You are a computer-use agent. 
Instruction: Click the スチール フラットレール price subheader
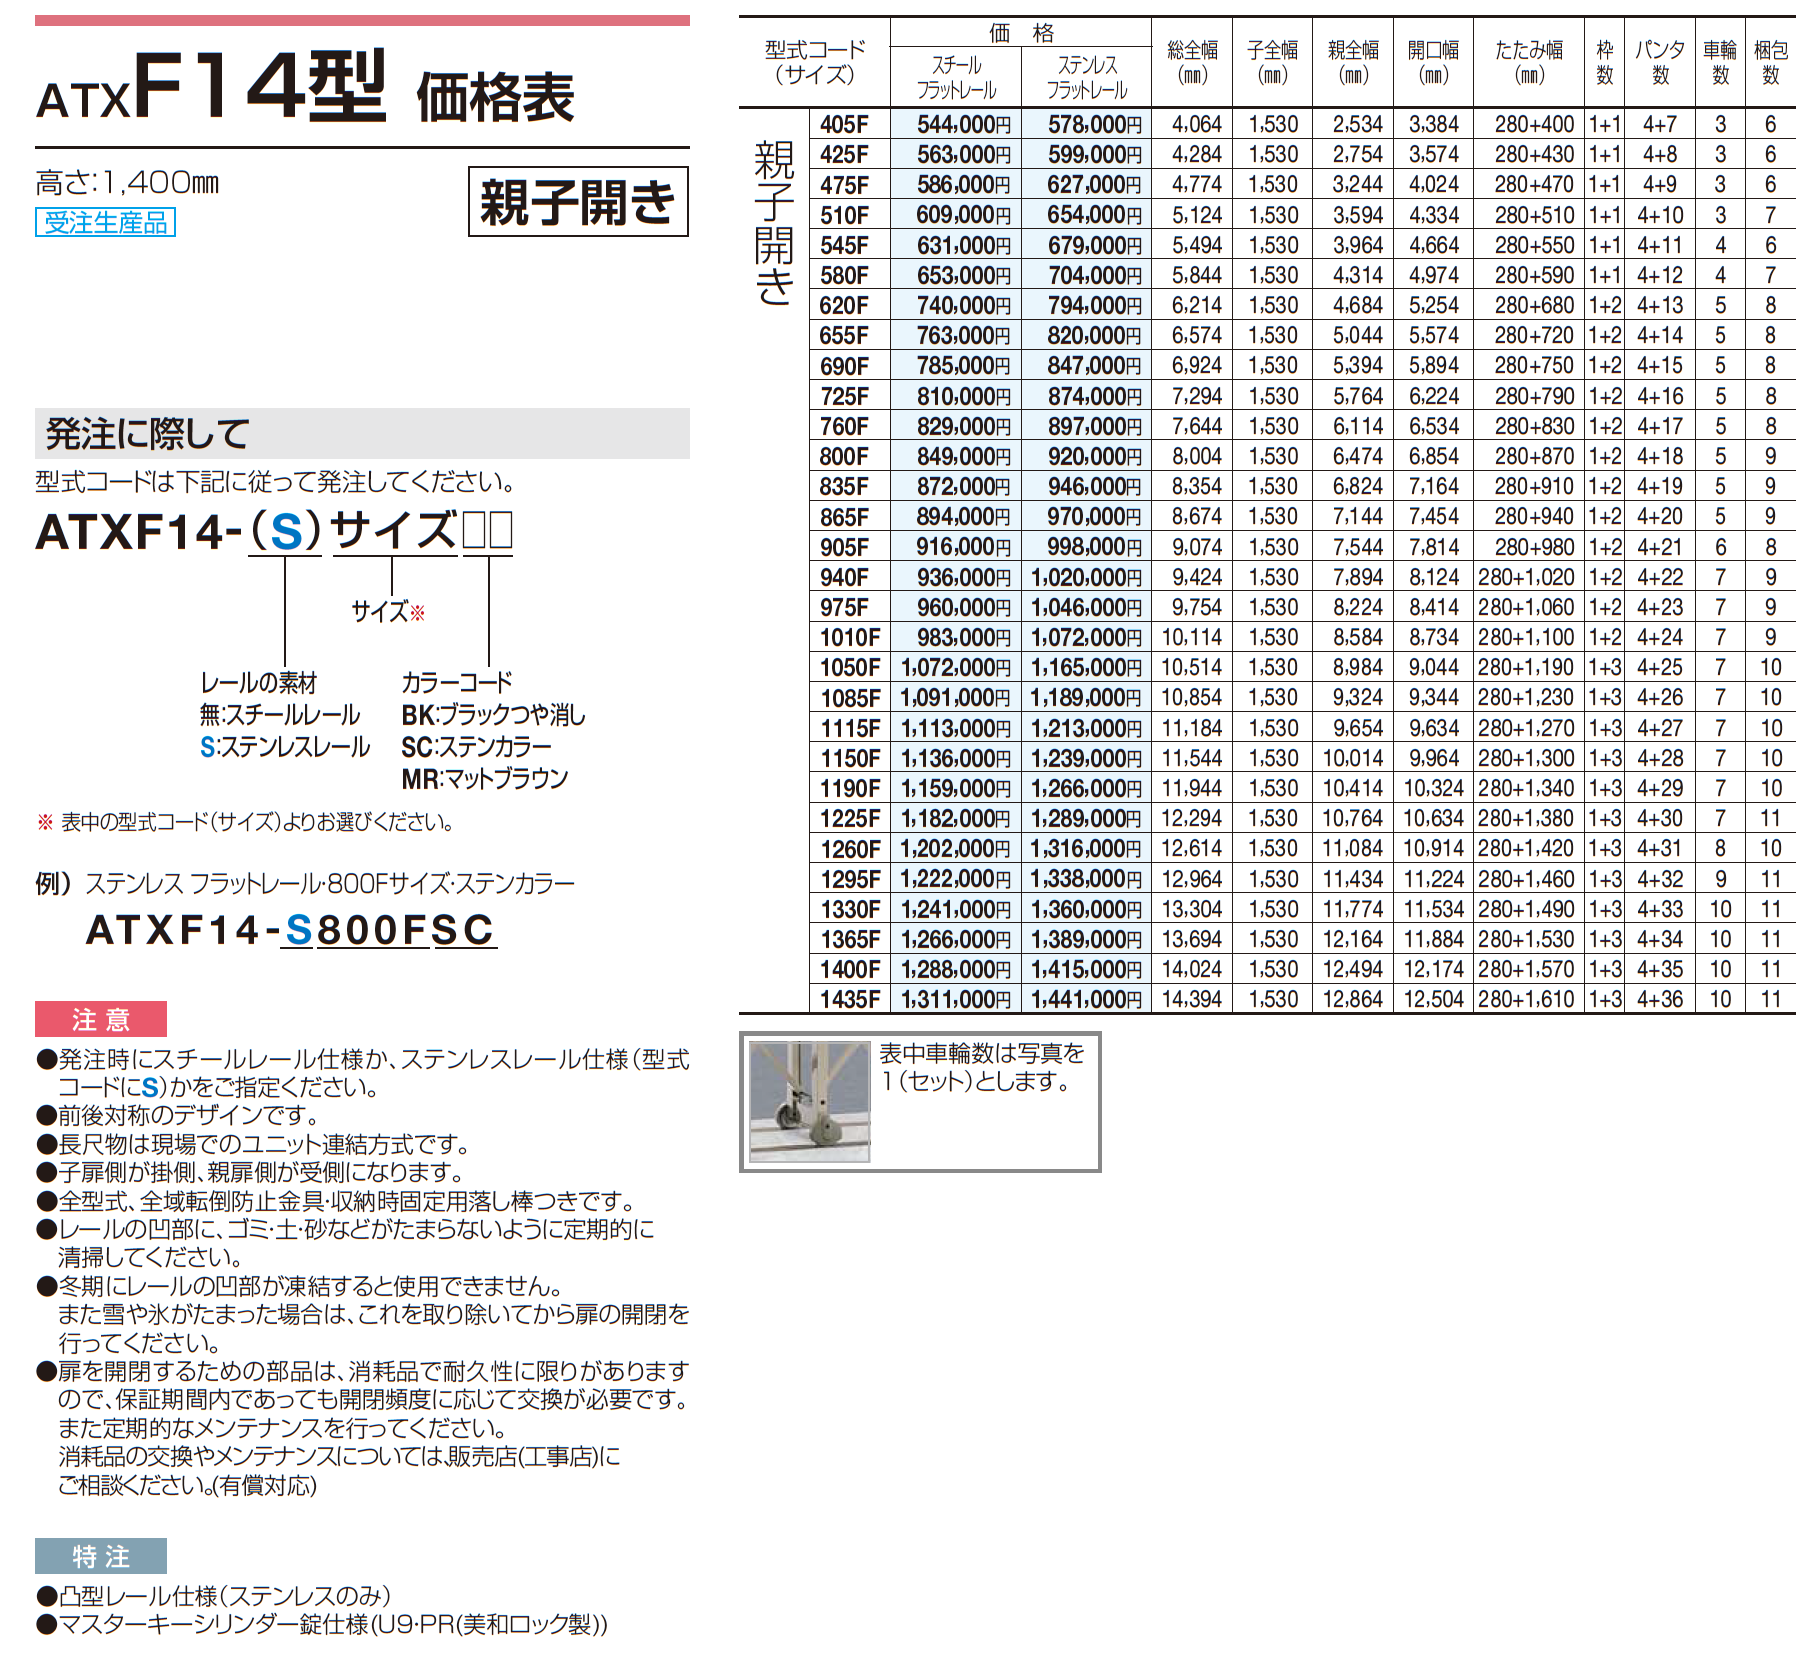click(956, 77)
